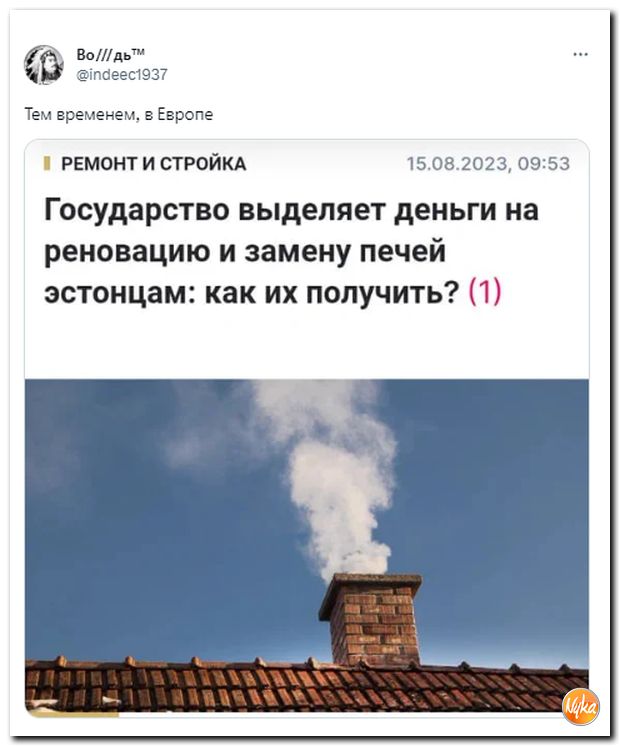
Task: Click empty white space under the headline
Action: [307, 345]
